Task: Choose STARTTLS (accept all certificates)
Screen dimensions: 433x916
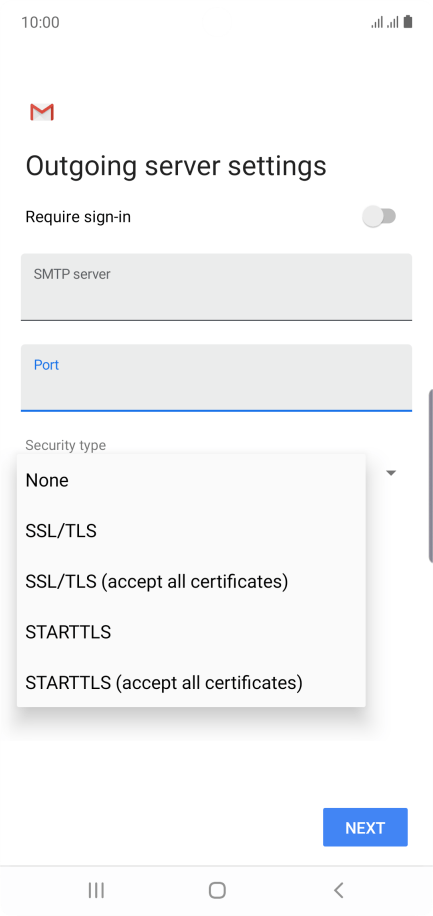Action: (x=191, y=682)
